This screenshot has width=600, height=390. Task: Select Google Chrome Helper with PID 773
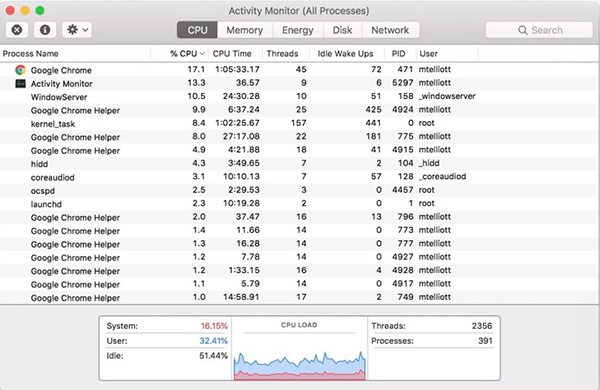pos(299,230)
